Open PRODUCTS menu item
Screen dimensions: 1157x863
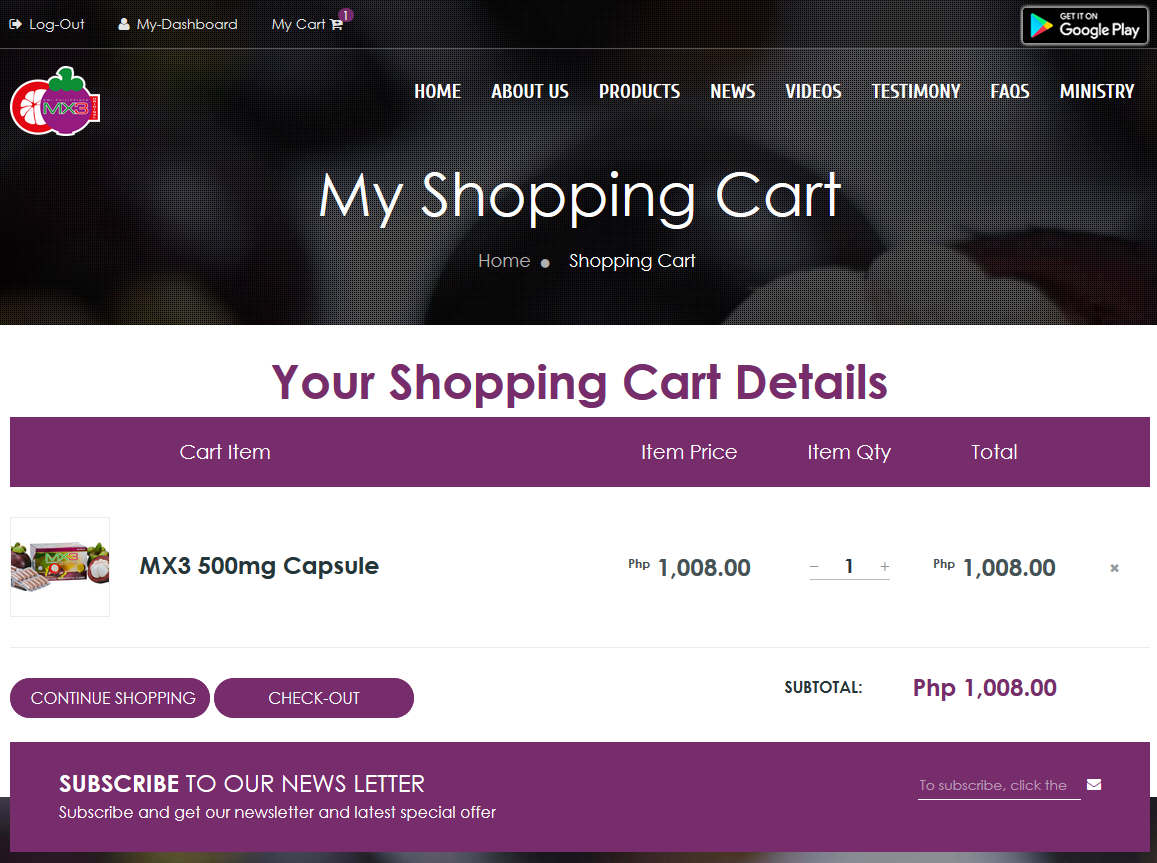coord(639,91)
